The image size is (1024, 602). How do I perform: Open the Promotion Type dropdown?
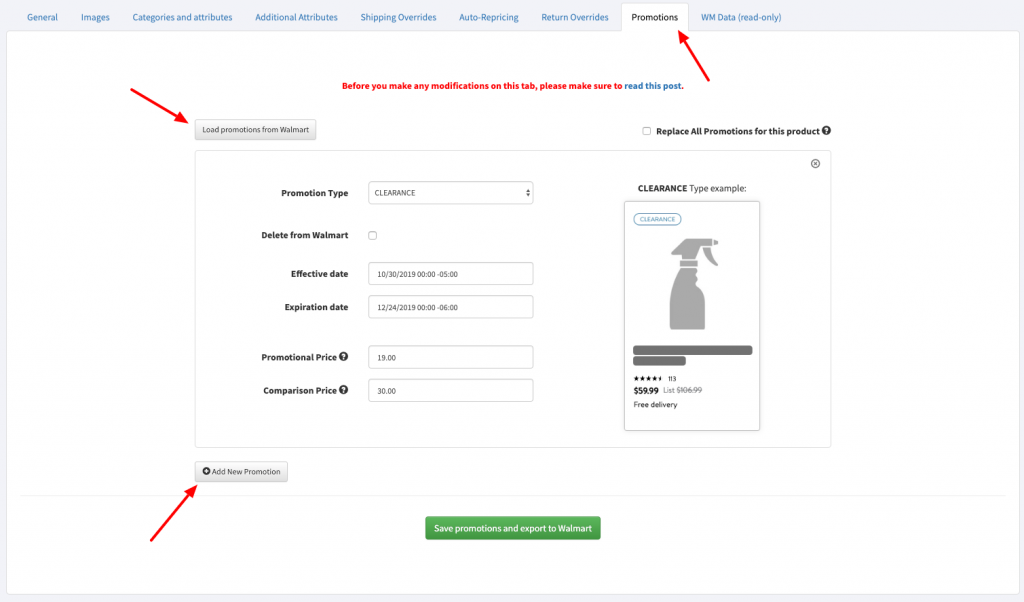450,192
